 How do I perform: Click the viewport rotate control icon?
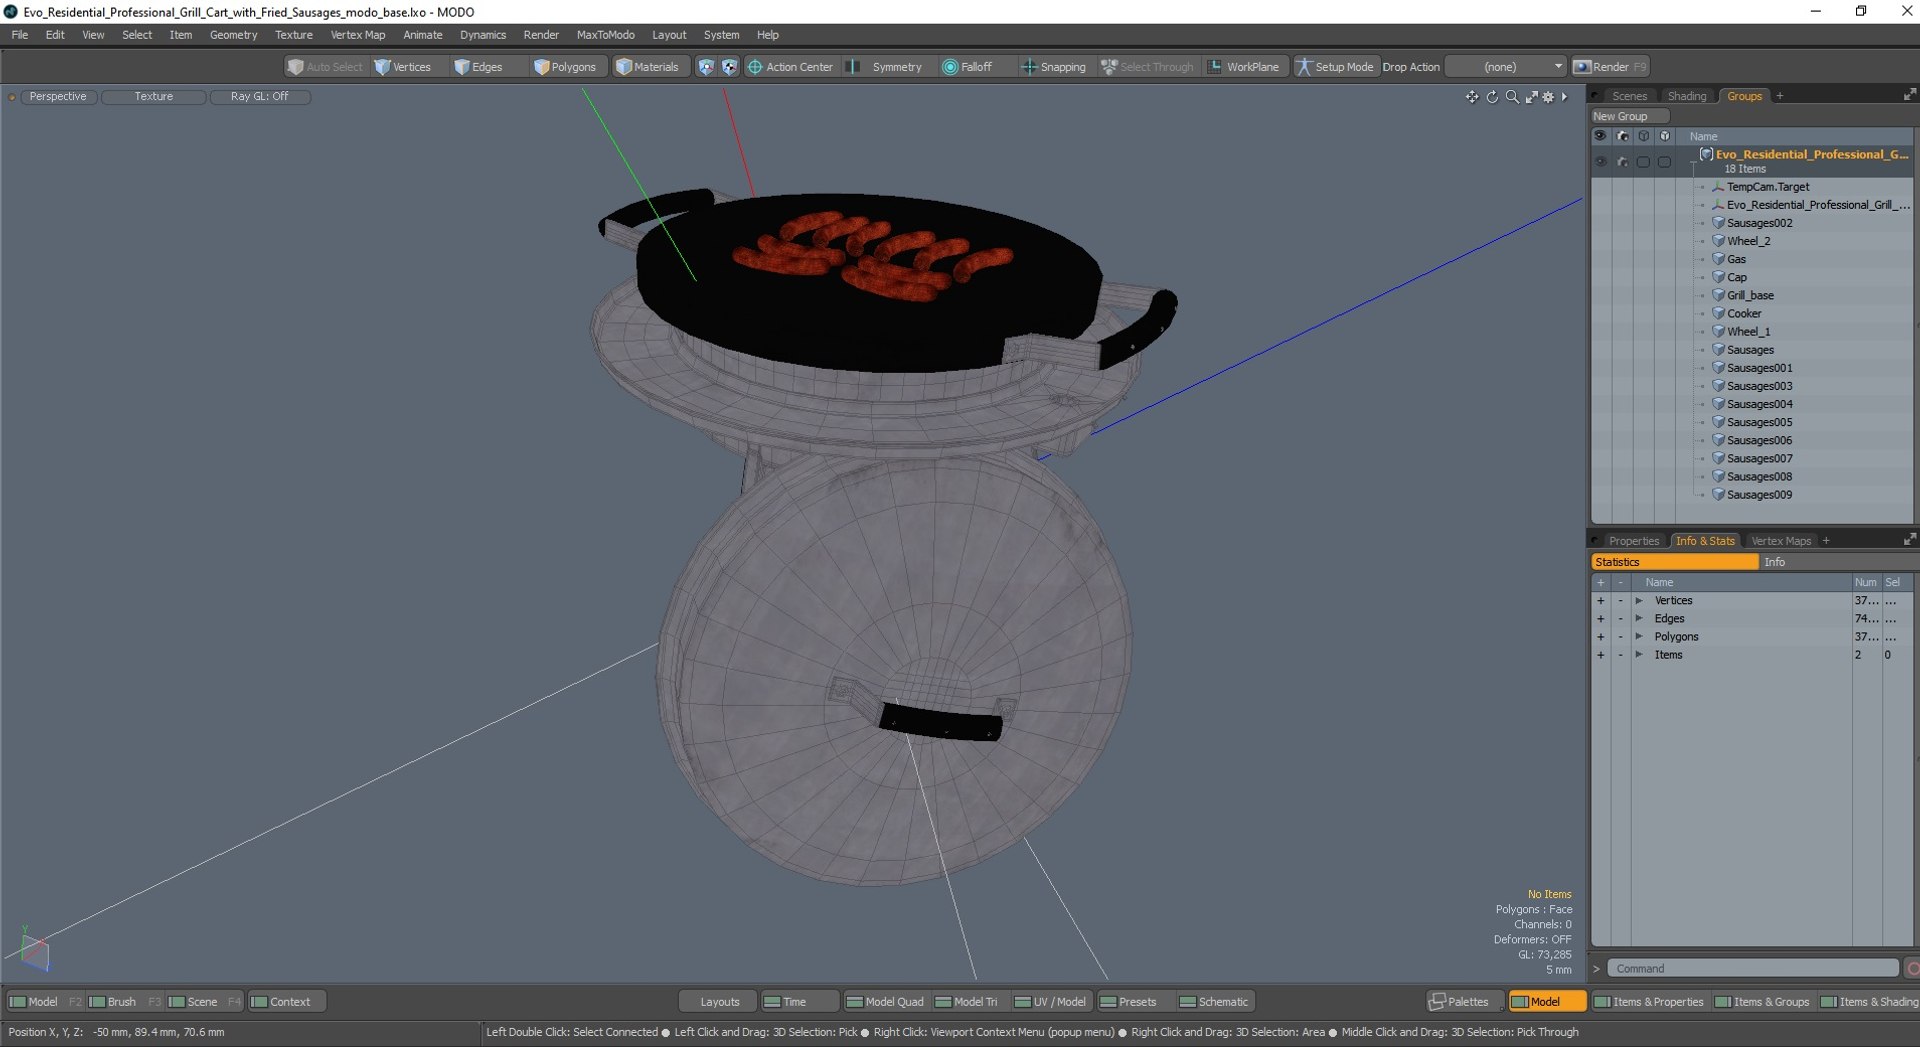coord(1492,97)
